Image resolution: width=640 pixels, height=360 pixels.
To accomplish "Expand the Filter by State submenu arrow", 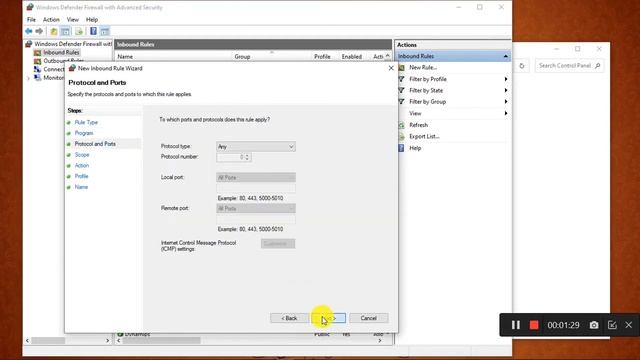I will pyautogui.click(x=506, y=90).
